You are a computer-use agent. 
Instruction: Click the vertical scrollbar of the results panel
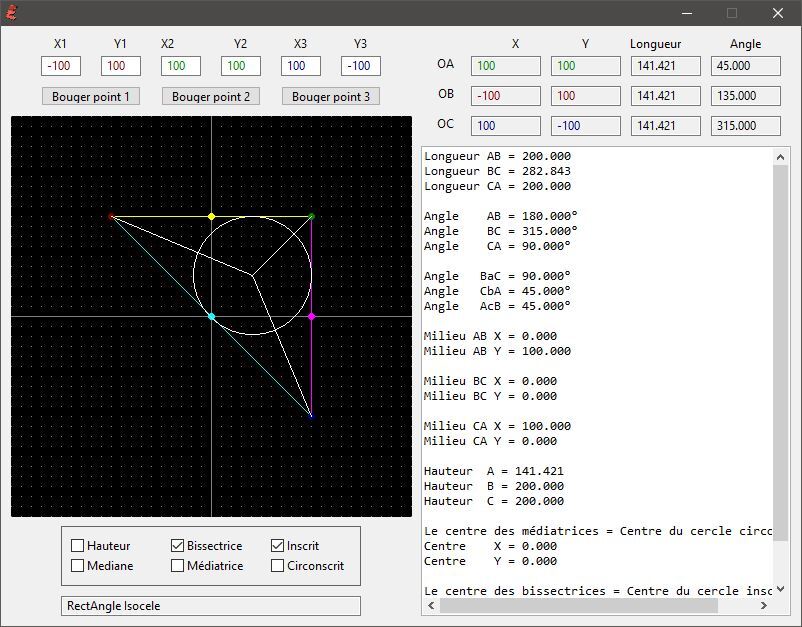point(781,350)
